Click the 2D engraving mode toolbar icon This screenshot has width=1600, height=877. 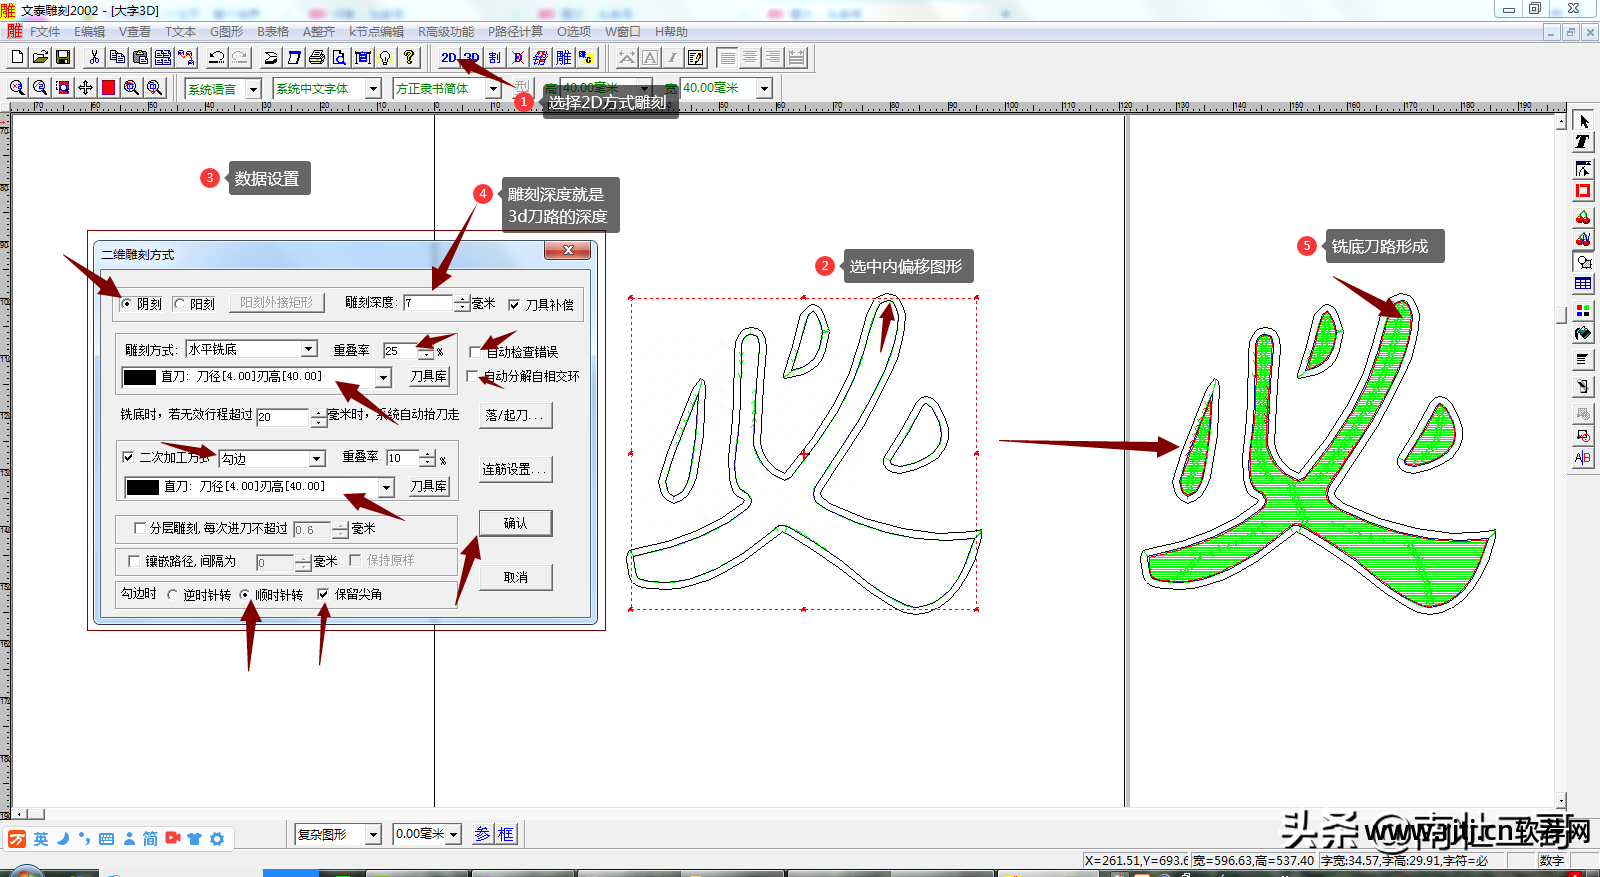[449, 58]
